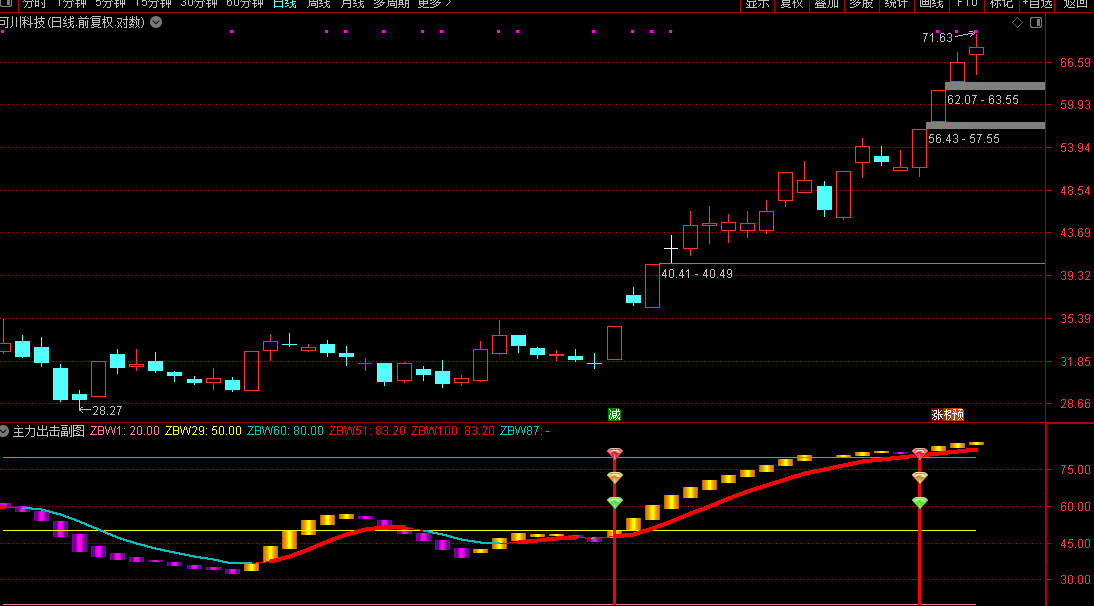Click the ZBW87: - indicator value
1094x606 pixels.
(x=525, y=431)
